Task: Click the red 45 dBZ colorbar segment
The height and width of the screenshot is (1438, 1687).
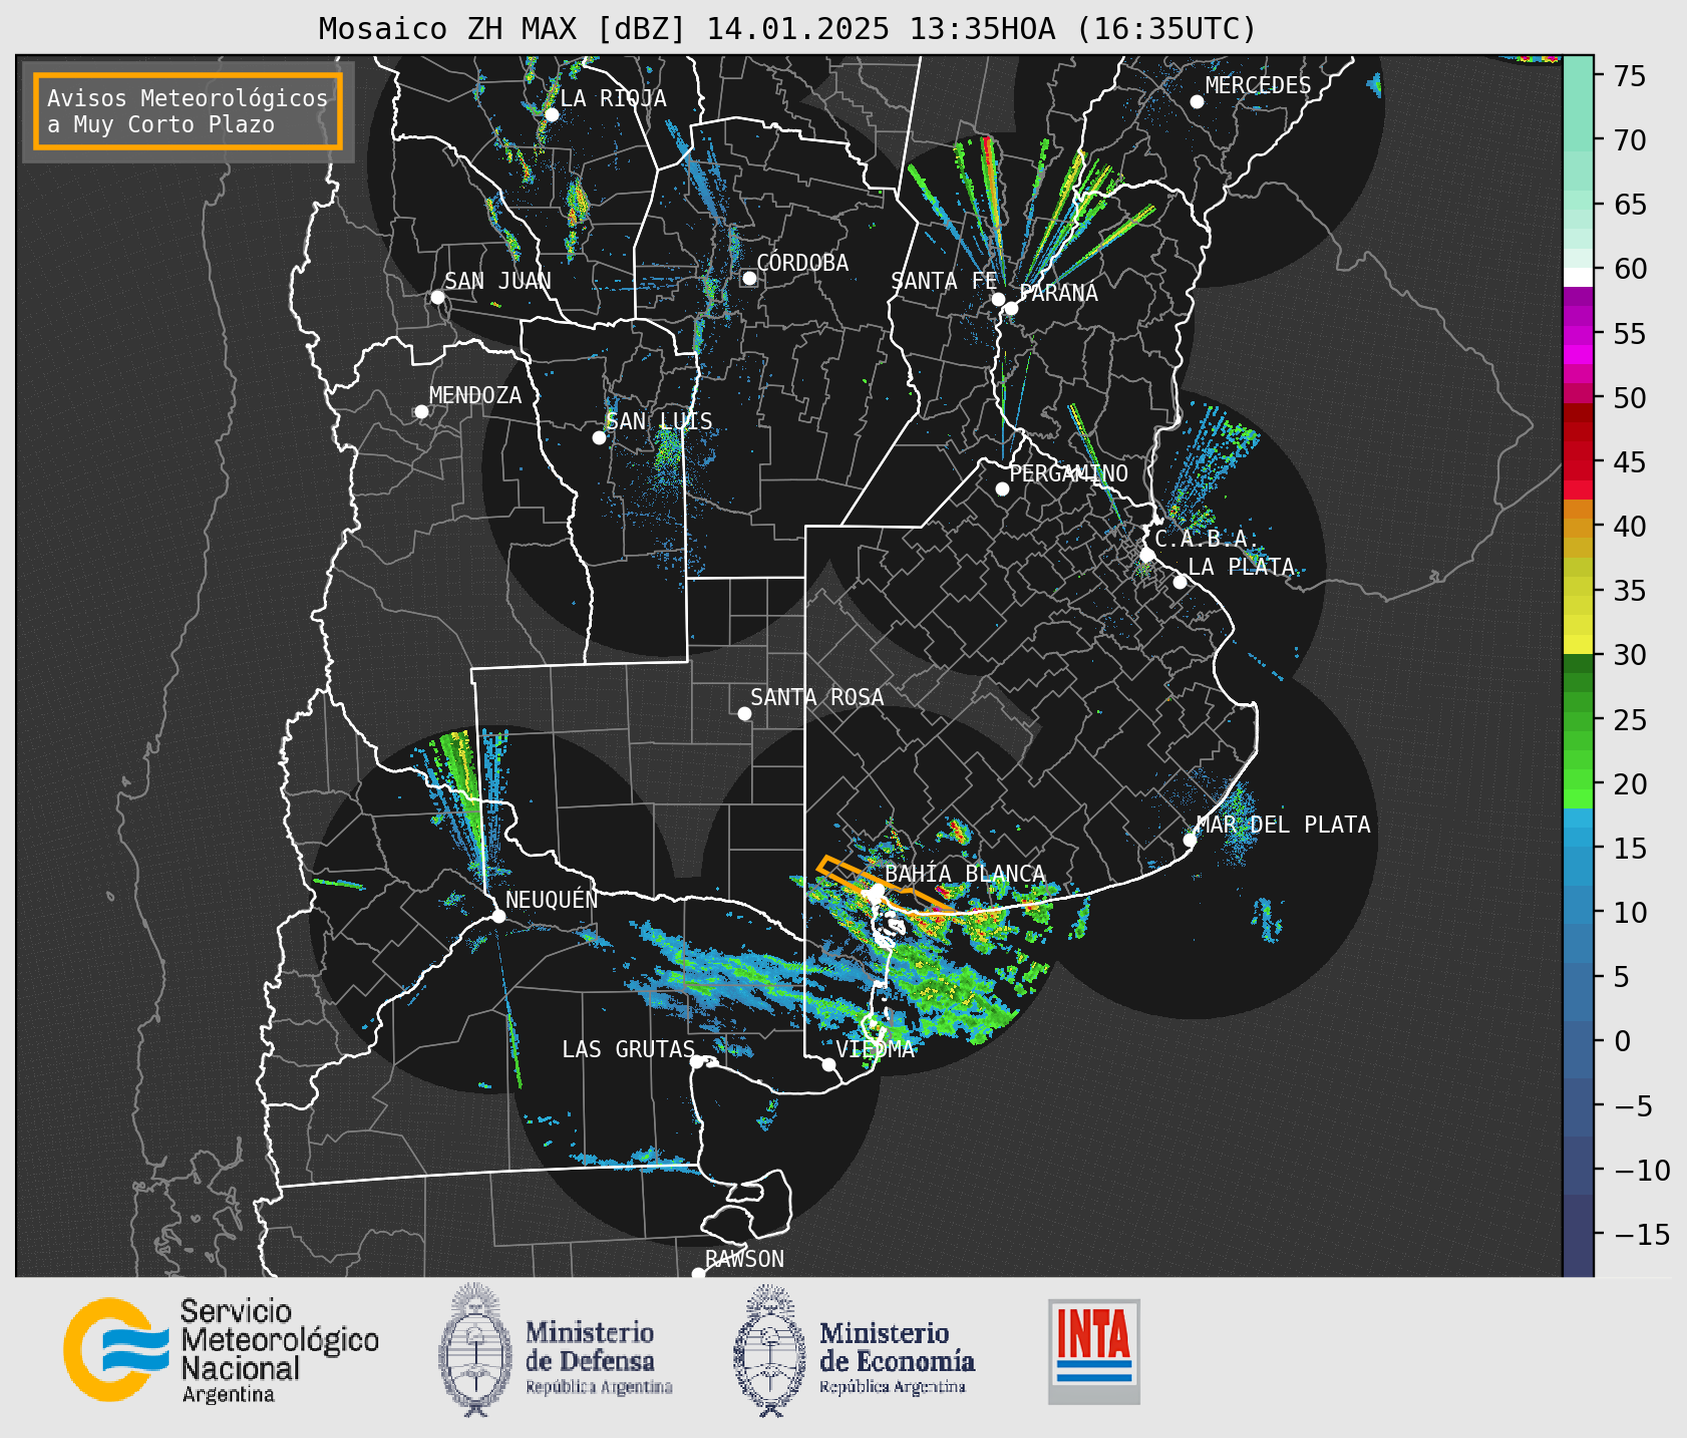Action: coord(1578,462)
